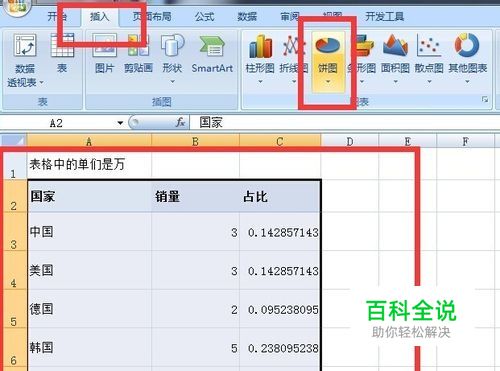
Task: Select column F header
Action: coord(466,141)
